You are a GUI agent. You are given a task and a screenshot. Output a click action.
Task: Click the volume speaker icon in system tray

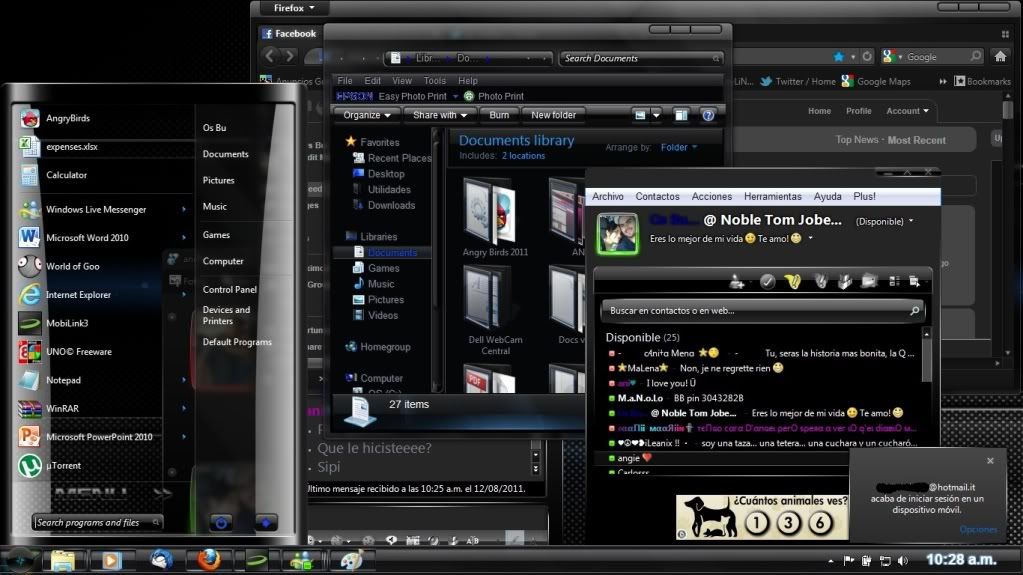point(903,561)
